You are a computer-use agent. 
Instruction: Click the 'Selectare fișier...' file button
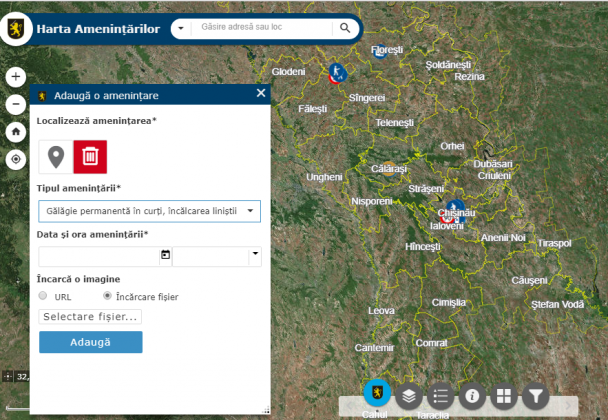click(x=90, y=316)
